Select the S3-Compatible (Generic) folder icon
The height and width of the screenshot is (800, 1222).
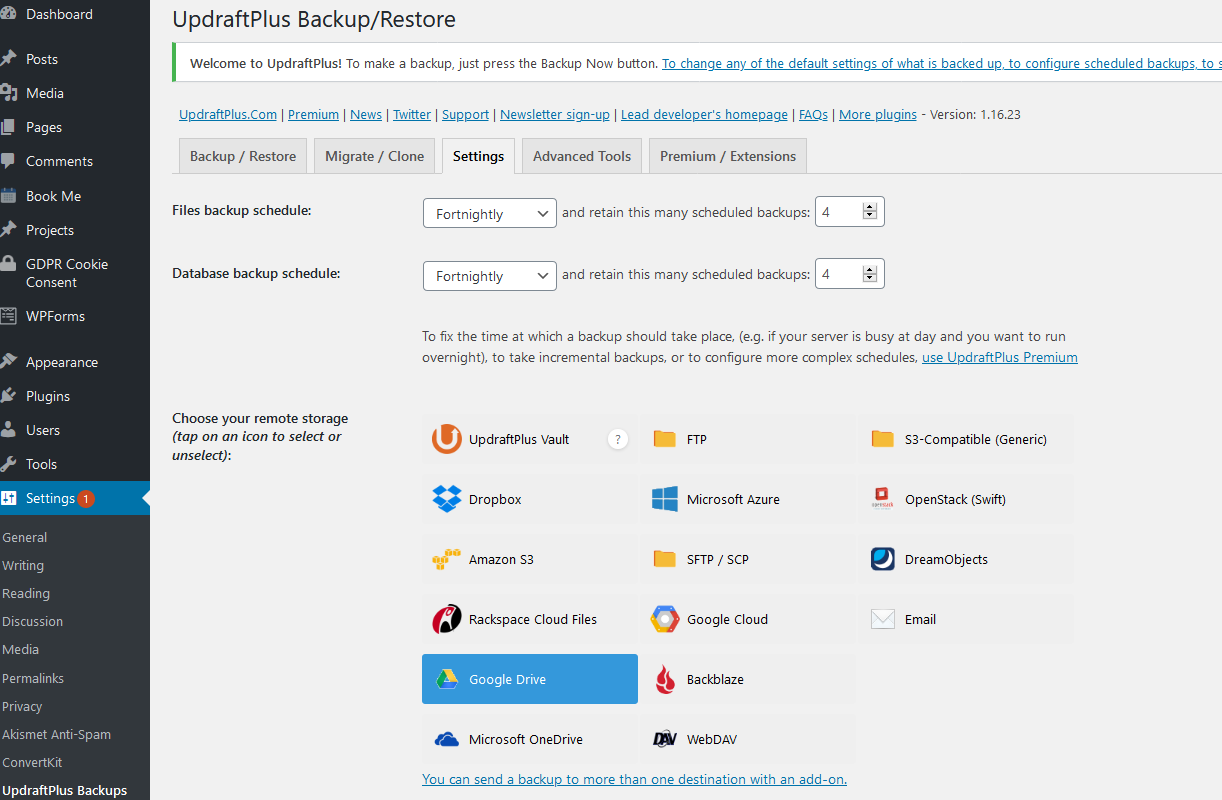click(x=882, y=439)
